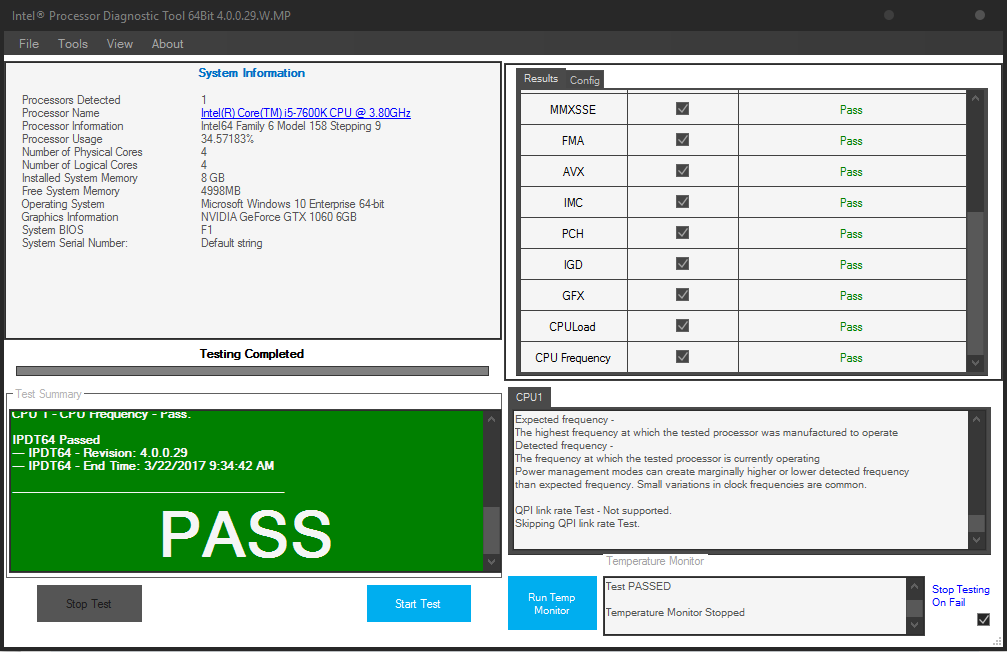Click the System Information heading
This screenshot has height=652, width=1007.
pos(252,73)
